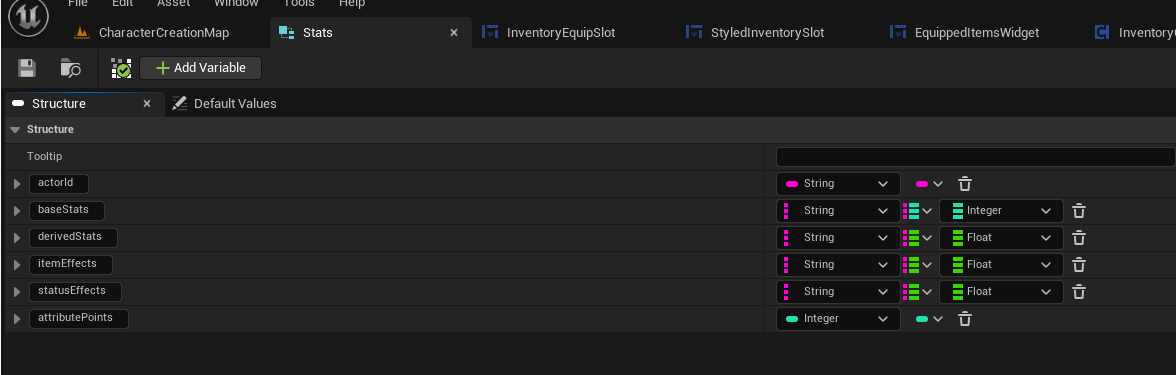Add a new variable to the structure
Viewport: 1176px width, 375px height.
[200, 68]
